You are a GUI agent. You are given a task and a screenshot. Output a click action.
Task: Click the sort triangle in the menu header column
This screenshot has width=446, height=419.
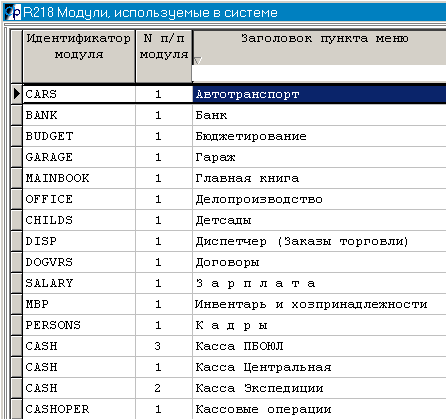197,61
